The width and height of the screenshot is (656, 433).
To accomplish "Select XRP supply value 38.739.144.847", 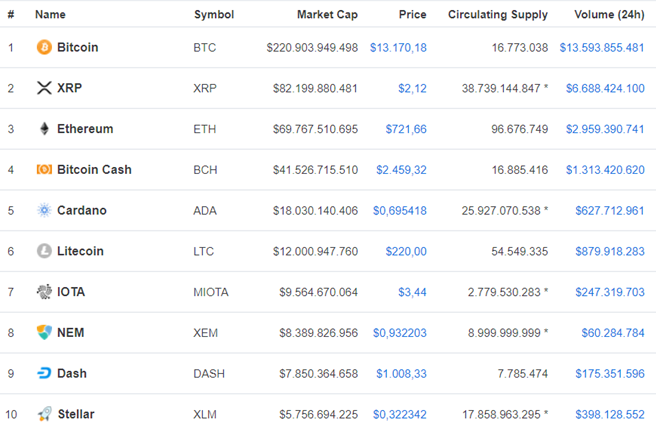I will tap(501, 88).
